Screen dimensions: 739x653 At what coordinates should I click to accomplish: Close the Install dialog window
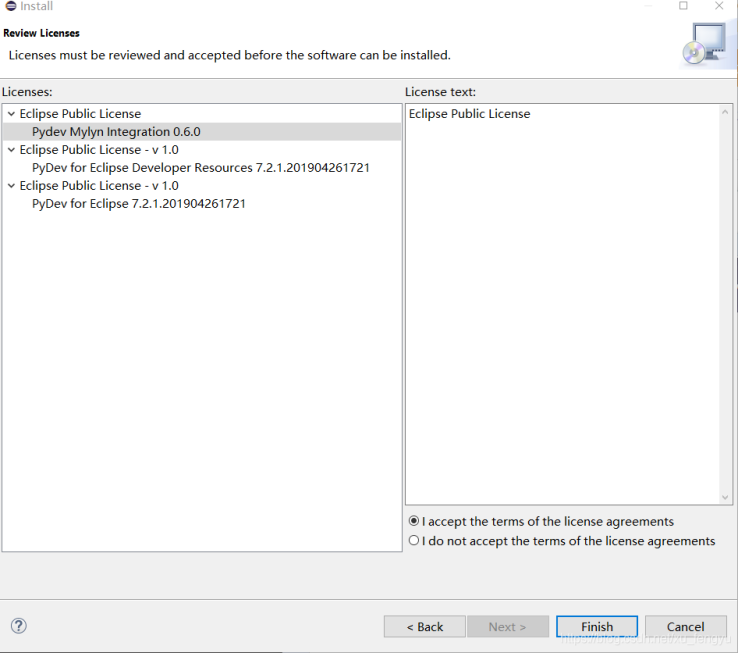(x=719, y=6)
